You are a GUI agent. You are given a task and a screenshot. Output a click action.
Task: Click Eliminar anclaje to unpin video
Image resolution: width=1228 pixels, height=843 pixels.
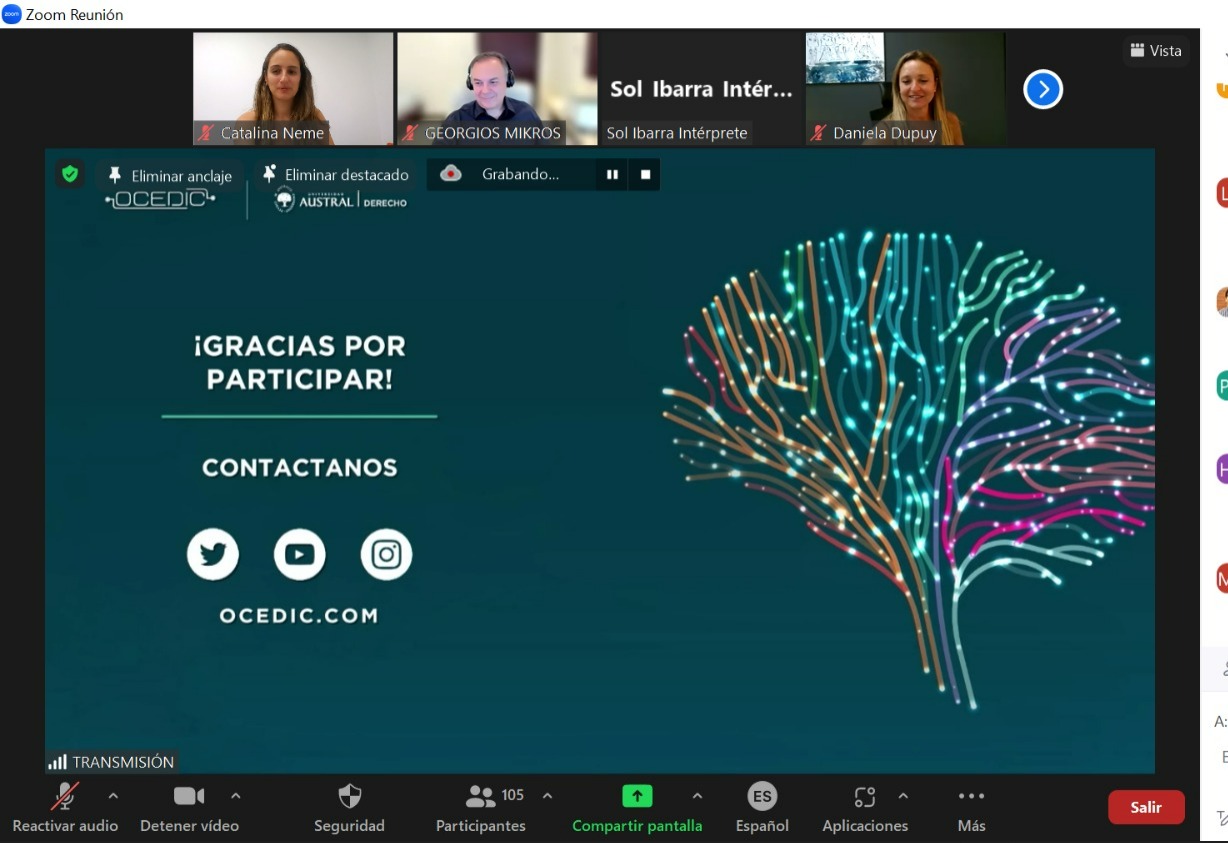pyautogui.click(x=170, y=176)
